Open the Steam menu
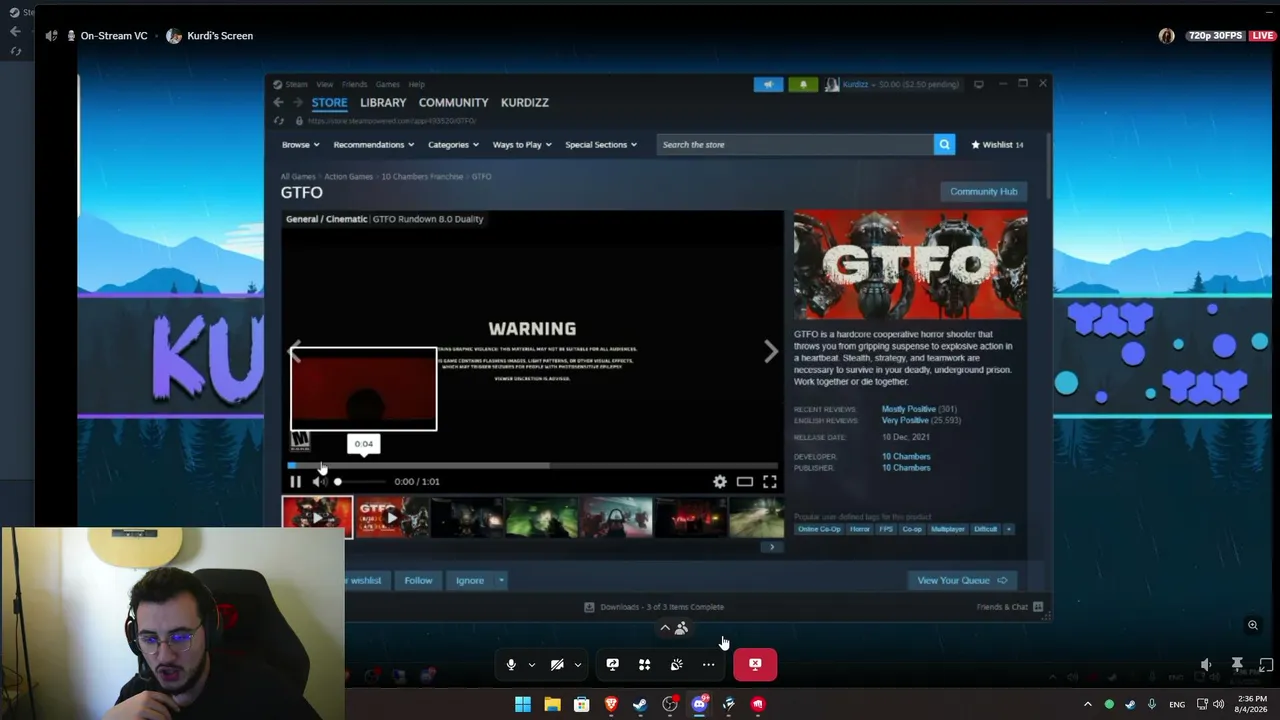This screenshot has height=720, width=1280. (297, 84)
